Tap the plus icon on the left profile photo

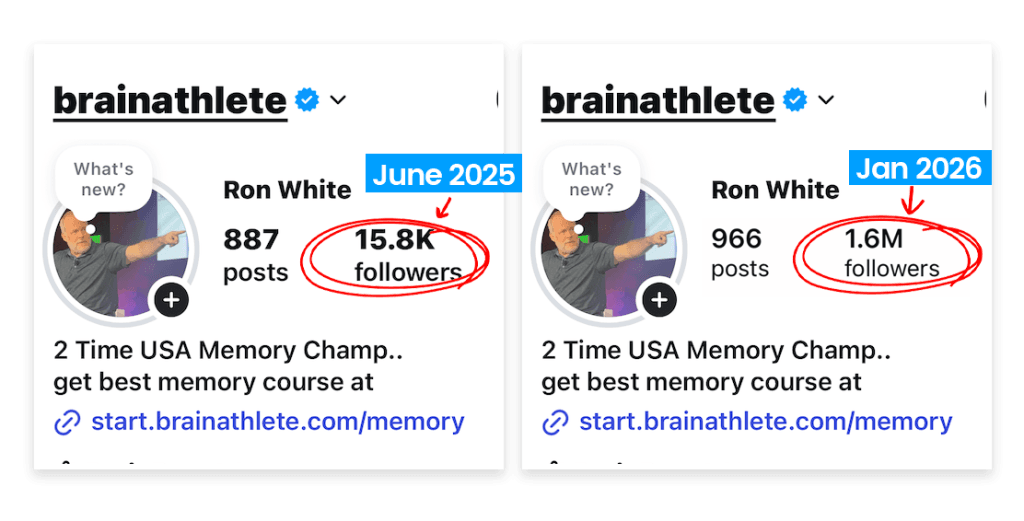click(x=172, y=299)
